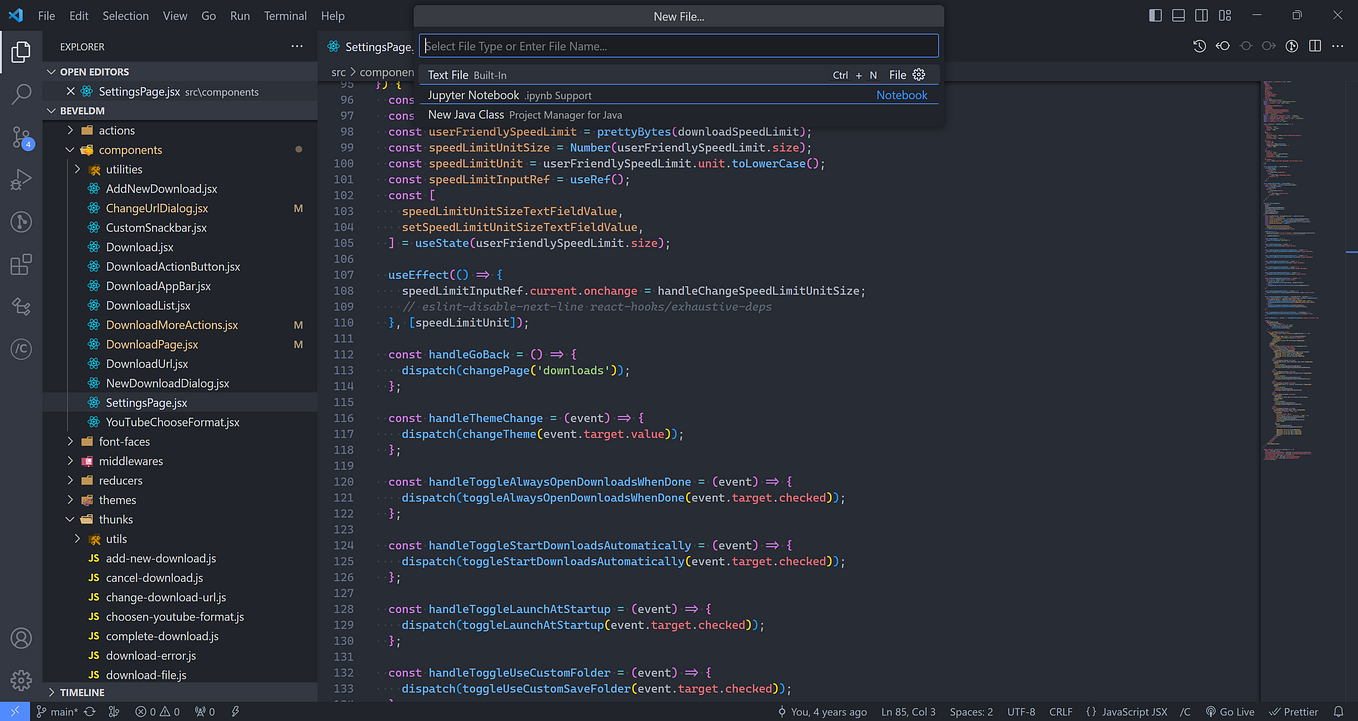This screenshot has width=1358, height=721.
Task: Collapse the components folder in the explorer
Action: (69, 149)
